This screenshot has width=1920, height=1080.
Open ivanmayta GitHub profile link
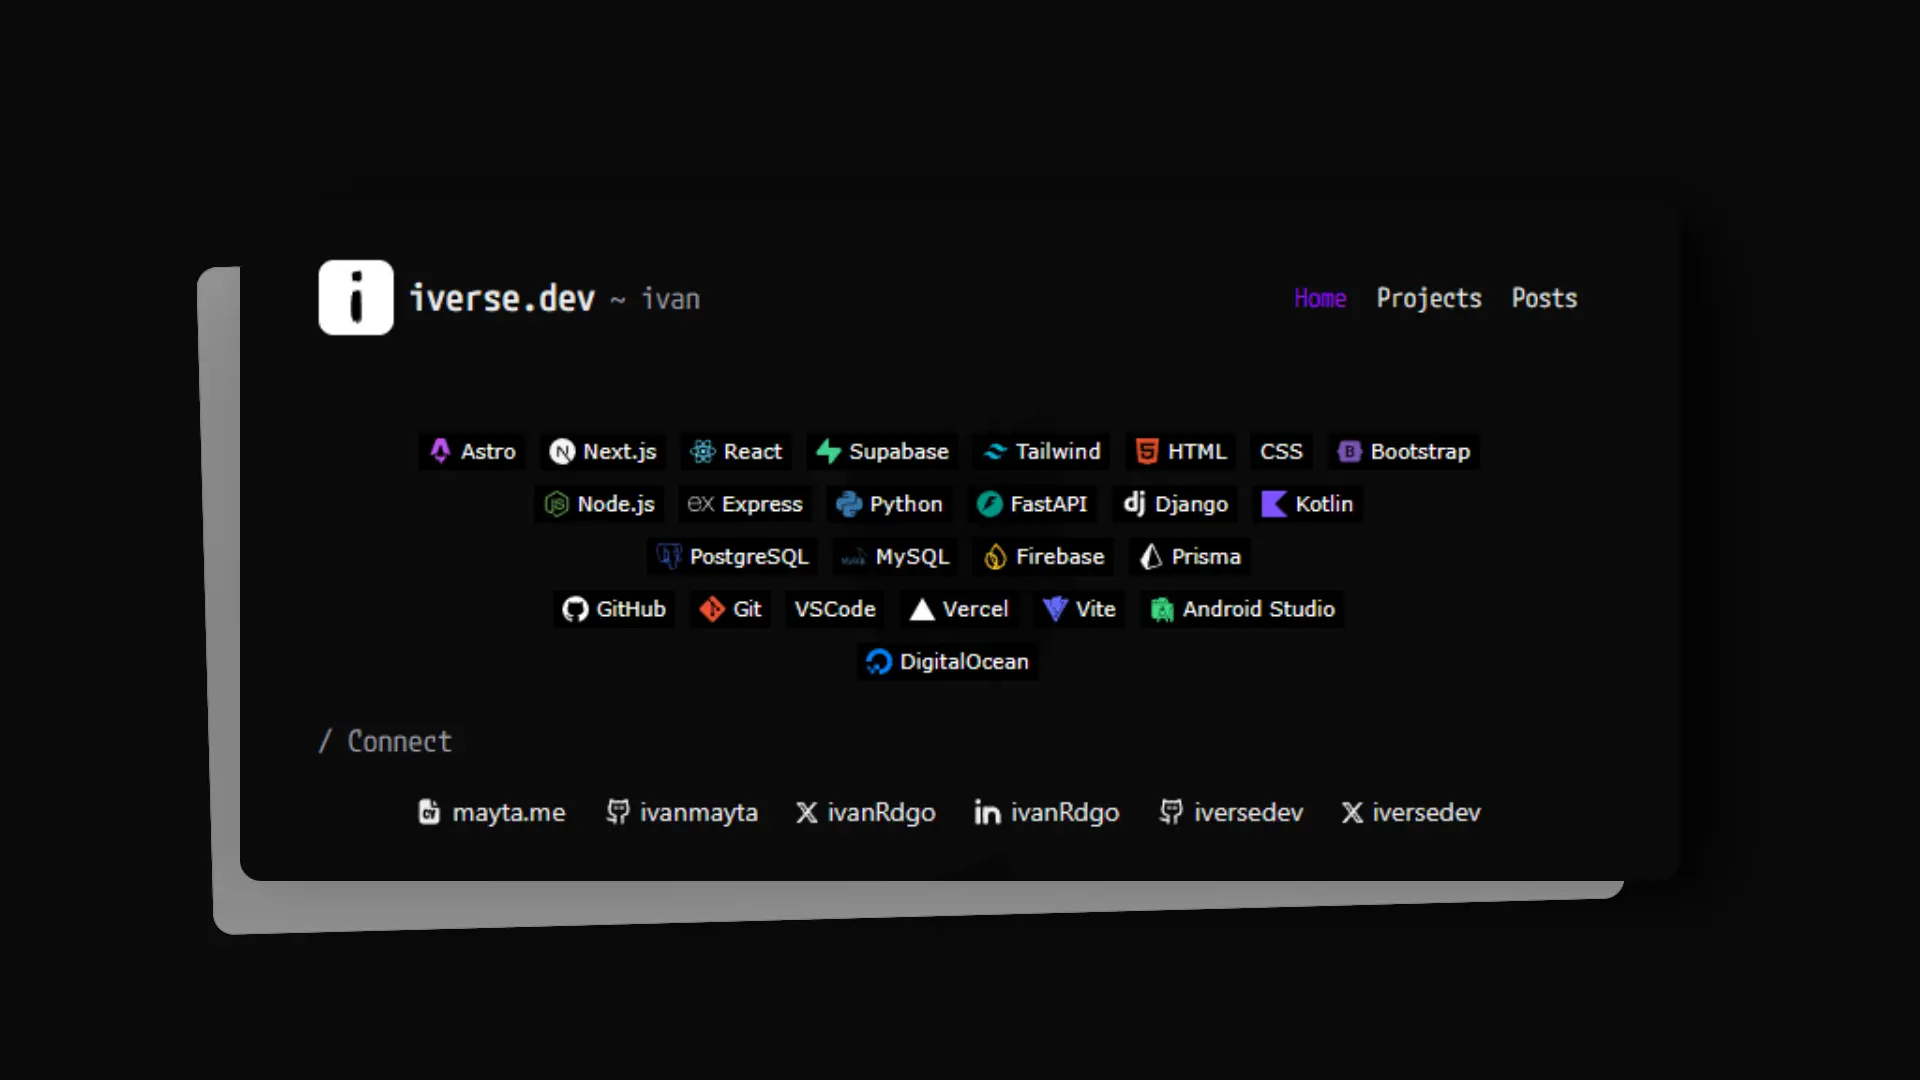682,812
